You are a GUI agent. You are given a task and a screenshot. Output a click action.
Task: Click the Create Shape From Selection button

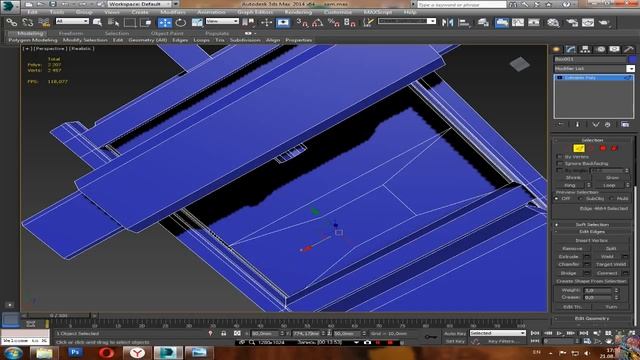coord(591,281)
